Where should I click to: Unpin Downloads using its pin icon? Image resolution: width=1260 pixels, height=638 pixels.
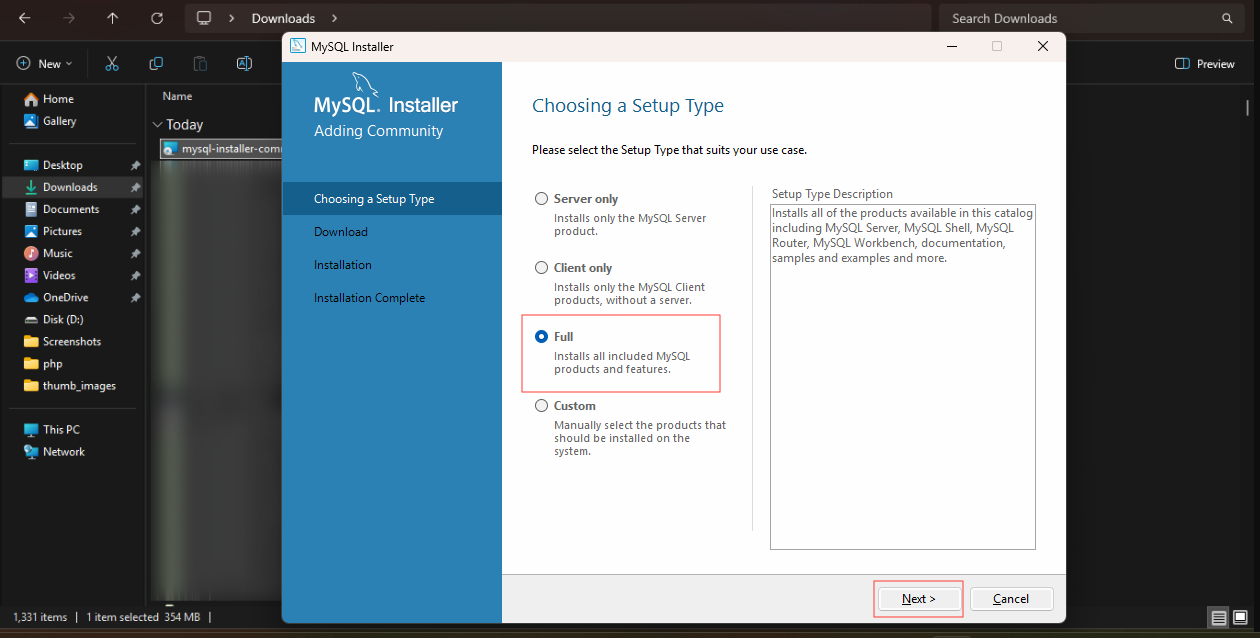click(135, 187)
